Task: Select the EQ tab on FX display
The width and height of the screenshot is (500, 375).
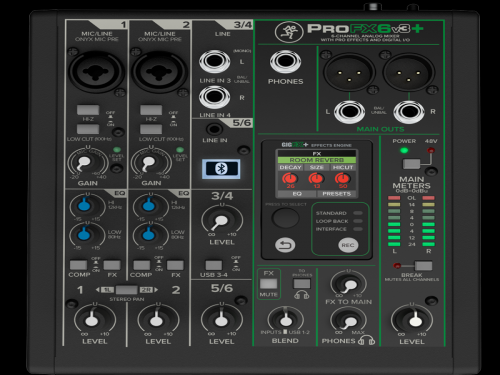Action: pyautogui.click(x=297, y=194)
